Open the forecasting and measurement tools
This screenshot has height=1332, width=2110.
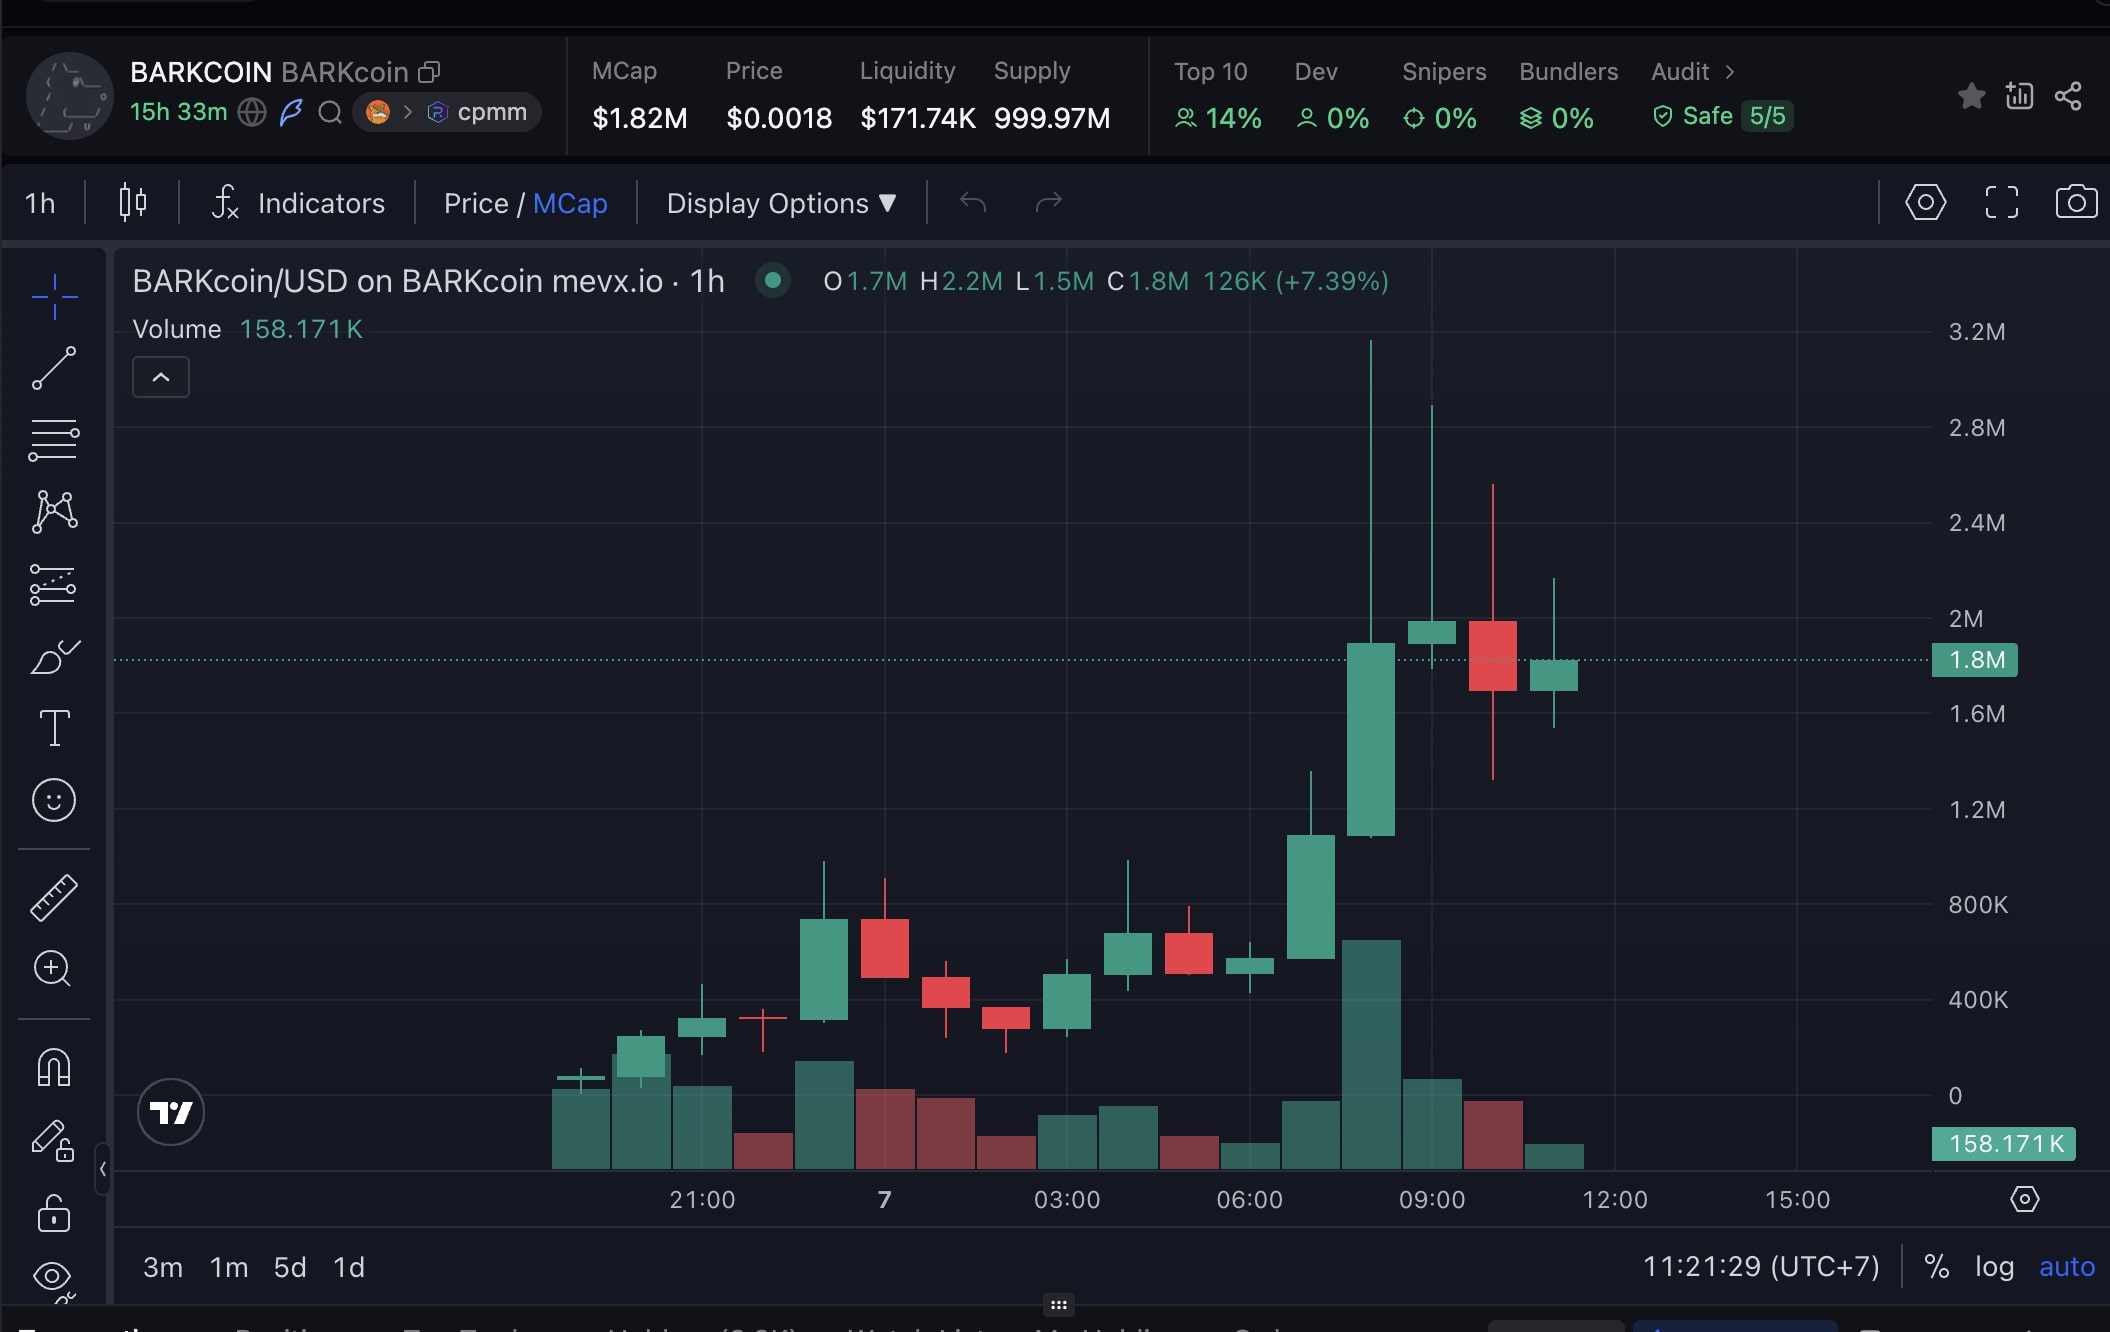coord(54,584)
